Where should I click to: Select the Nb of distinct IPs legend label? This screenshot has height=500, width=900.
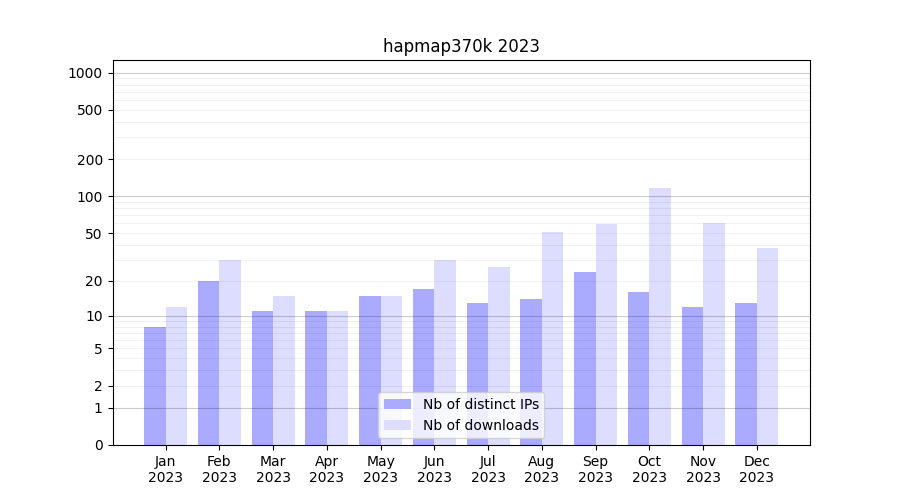coord(480,404)
